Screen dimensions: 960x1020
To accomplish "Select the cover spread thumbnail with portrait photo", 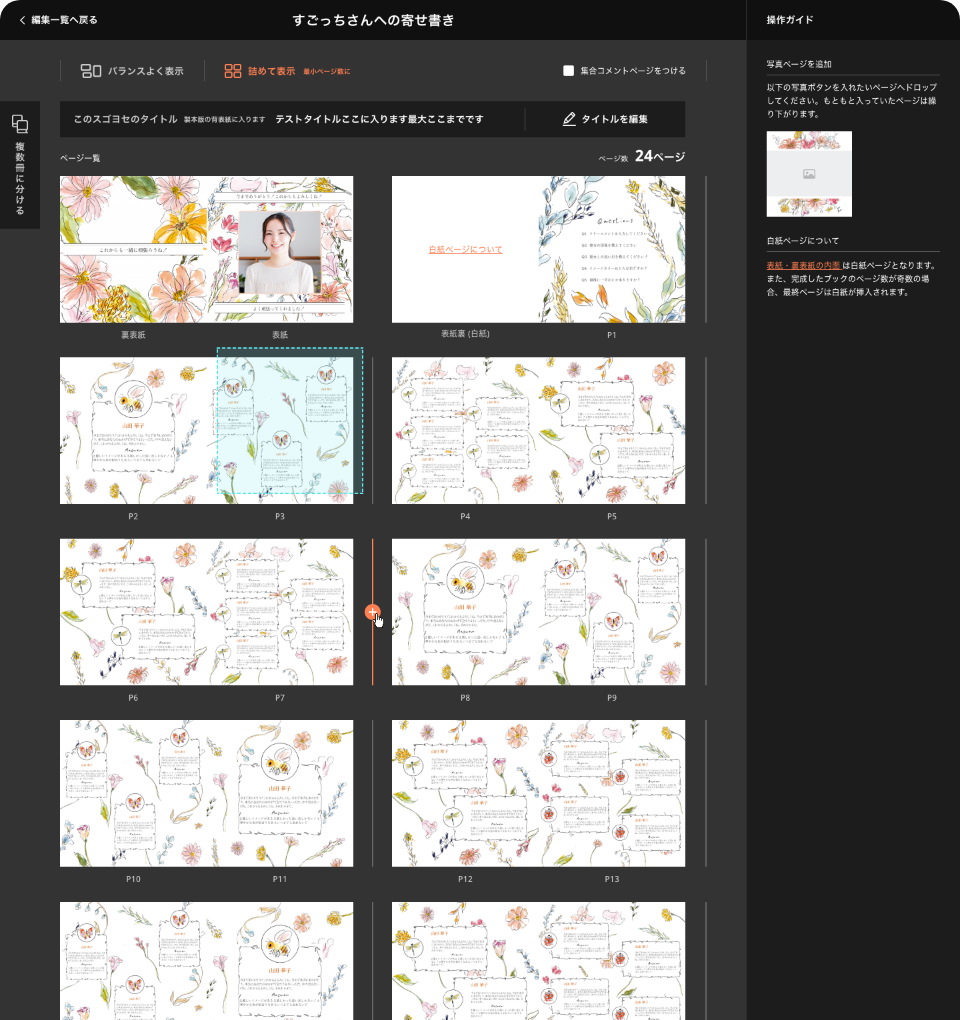I will (x=207, y=249).
